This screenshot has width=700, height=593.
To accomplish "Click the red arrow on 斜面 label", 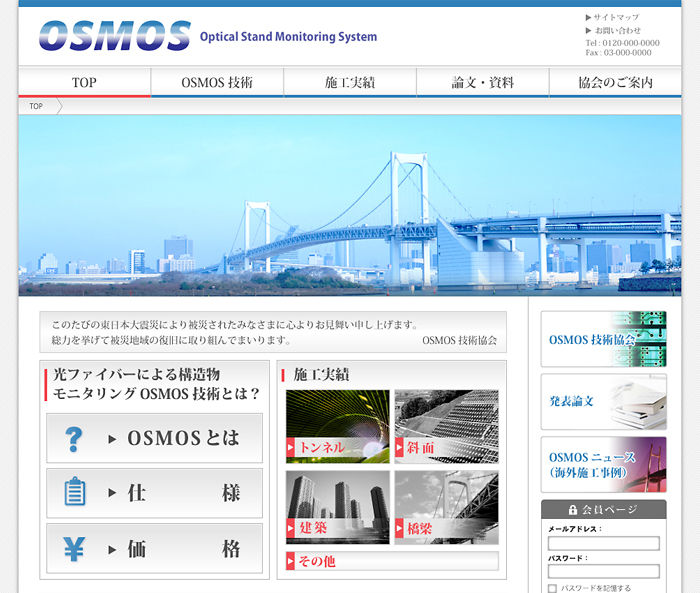I will (x=399, y=447).
